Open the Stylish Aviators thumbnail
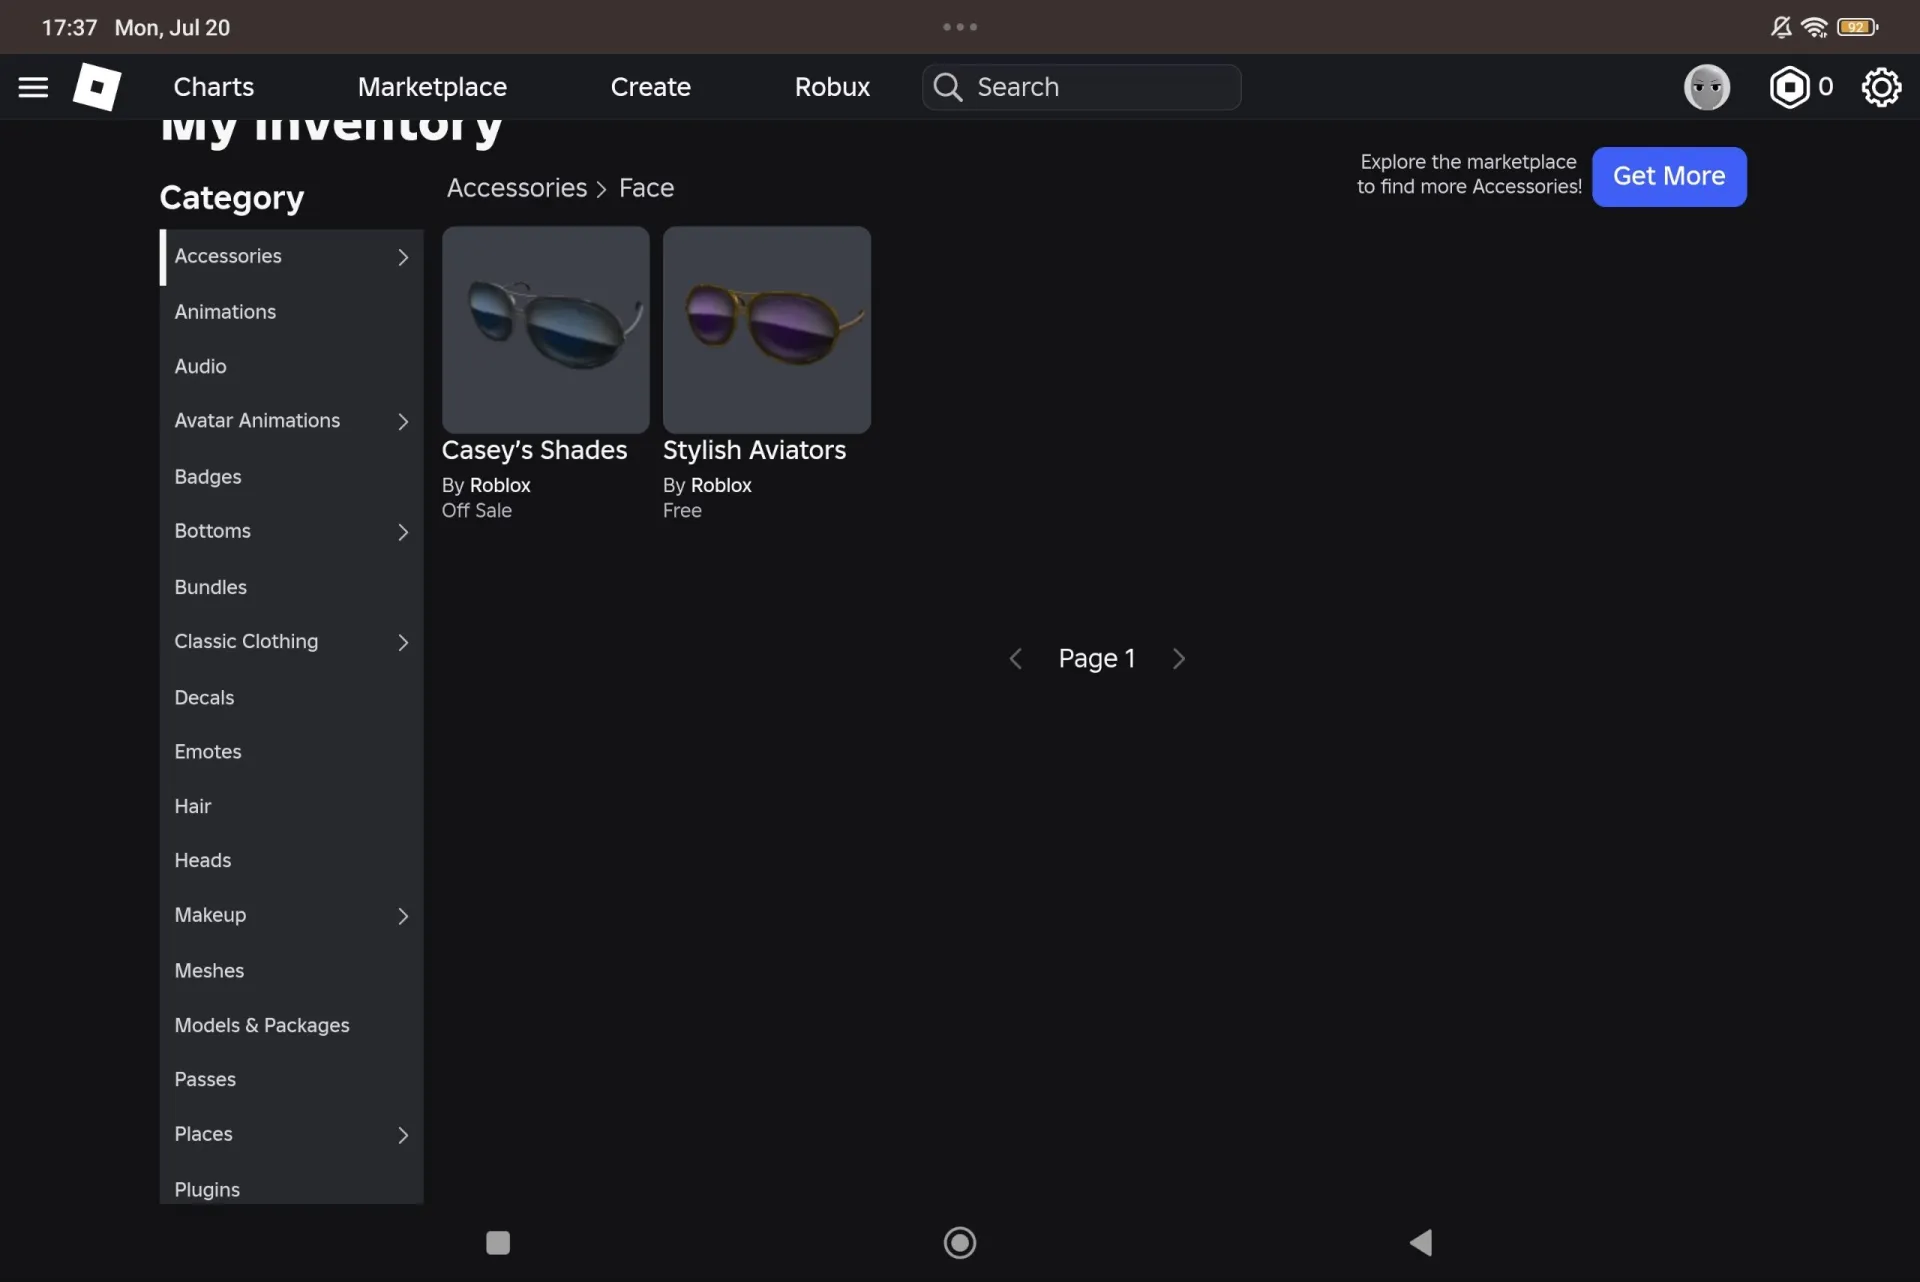Screen dimensions: 1920x1282 767,329
